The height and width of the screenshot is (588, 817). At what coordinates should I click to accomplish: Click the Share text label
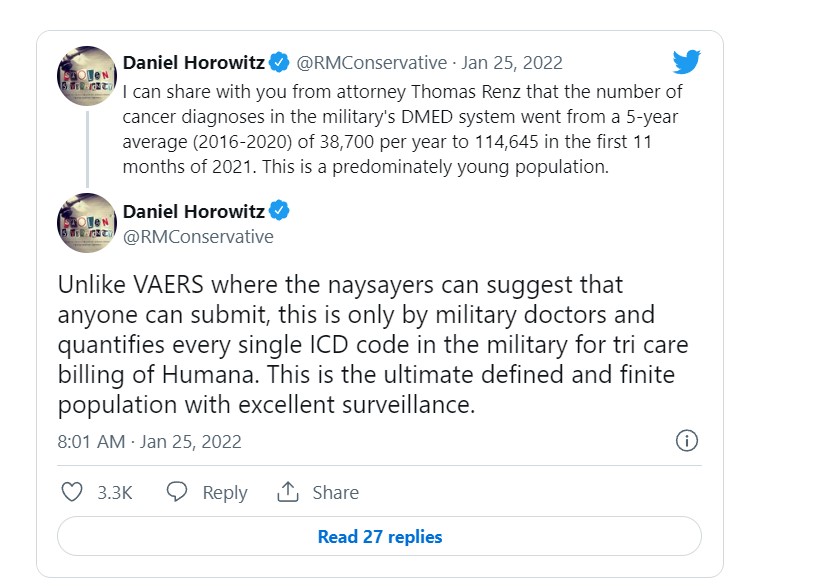click(335, 492)
